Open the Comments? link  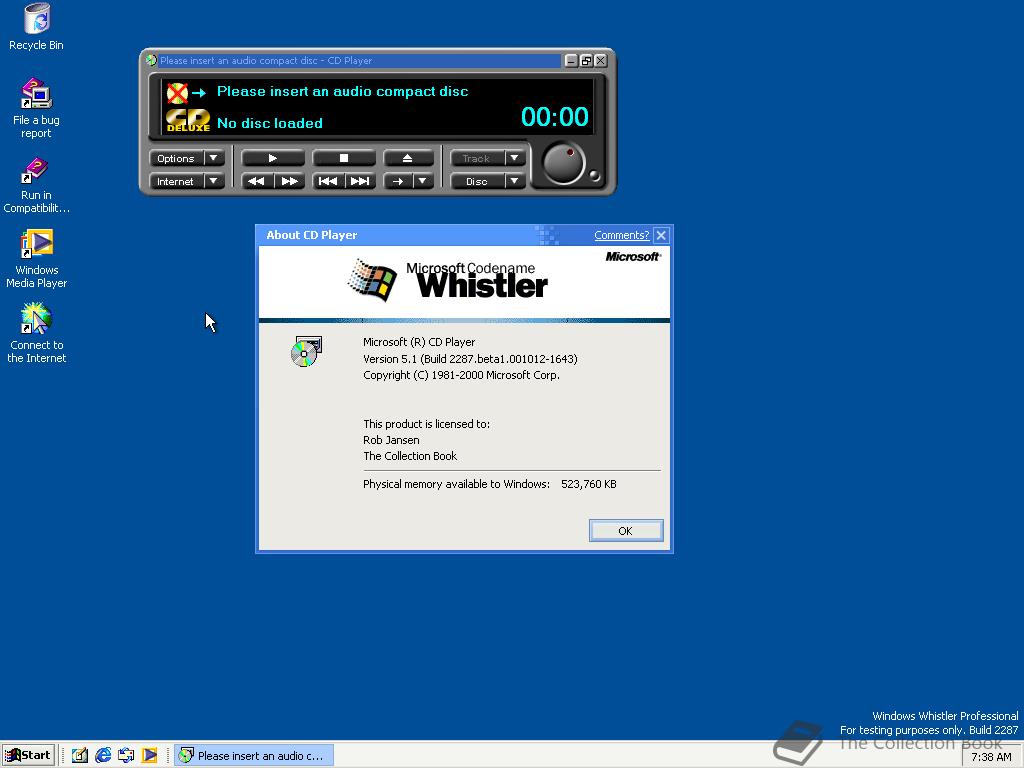(x=622, y=235)
